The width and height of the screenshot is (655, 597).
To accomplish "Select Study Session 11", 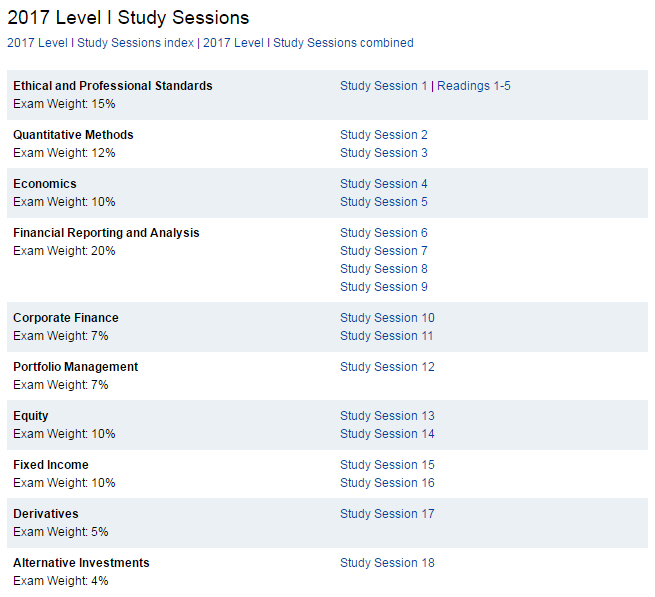I will (387, 336).
